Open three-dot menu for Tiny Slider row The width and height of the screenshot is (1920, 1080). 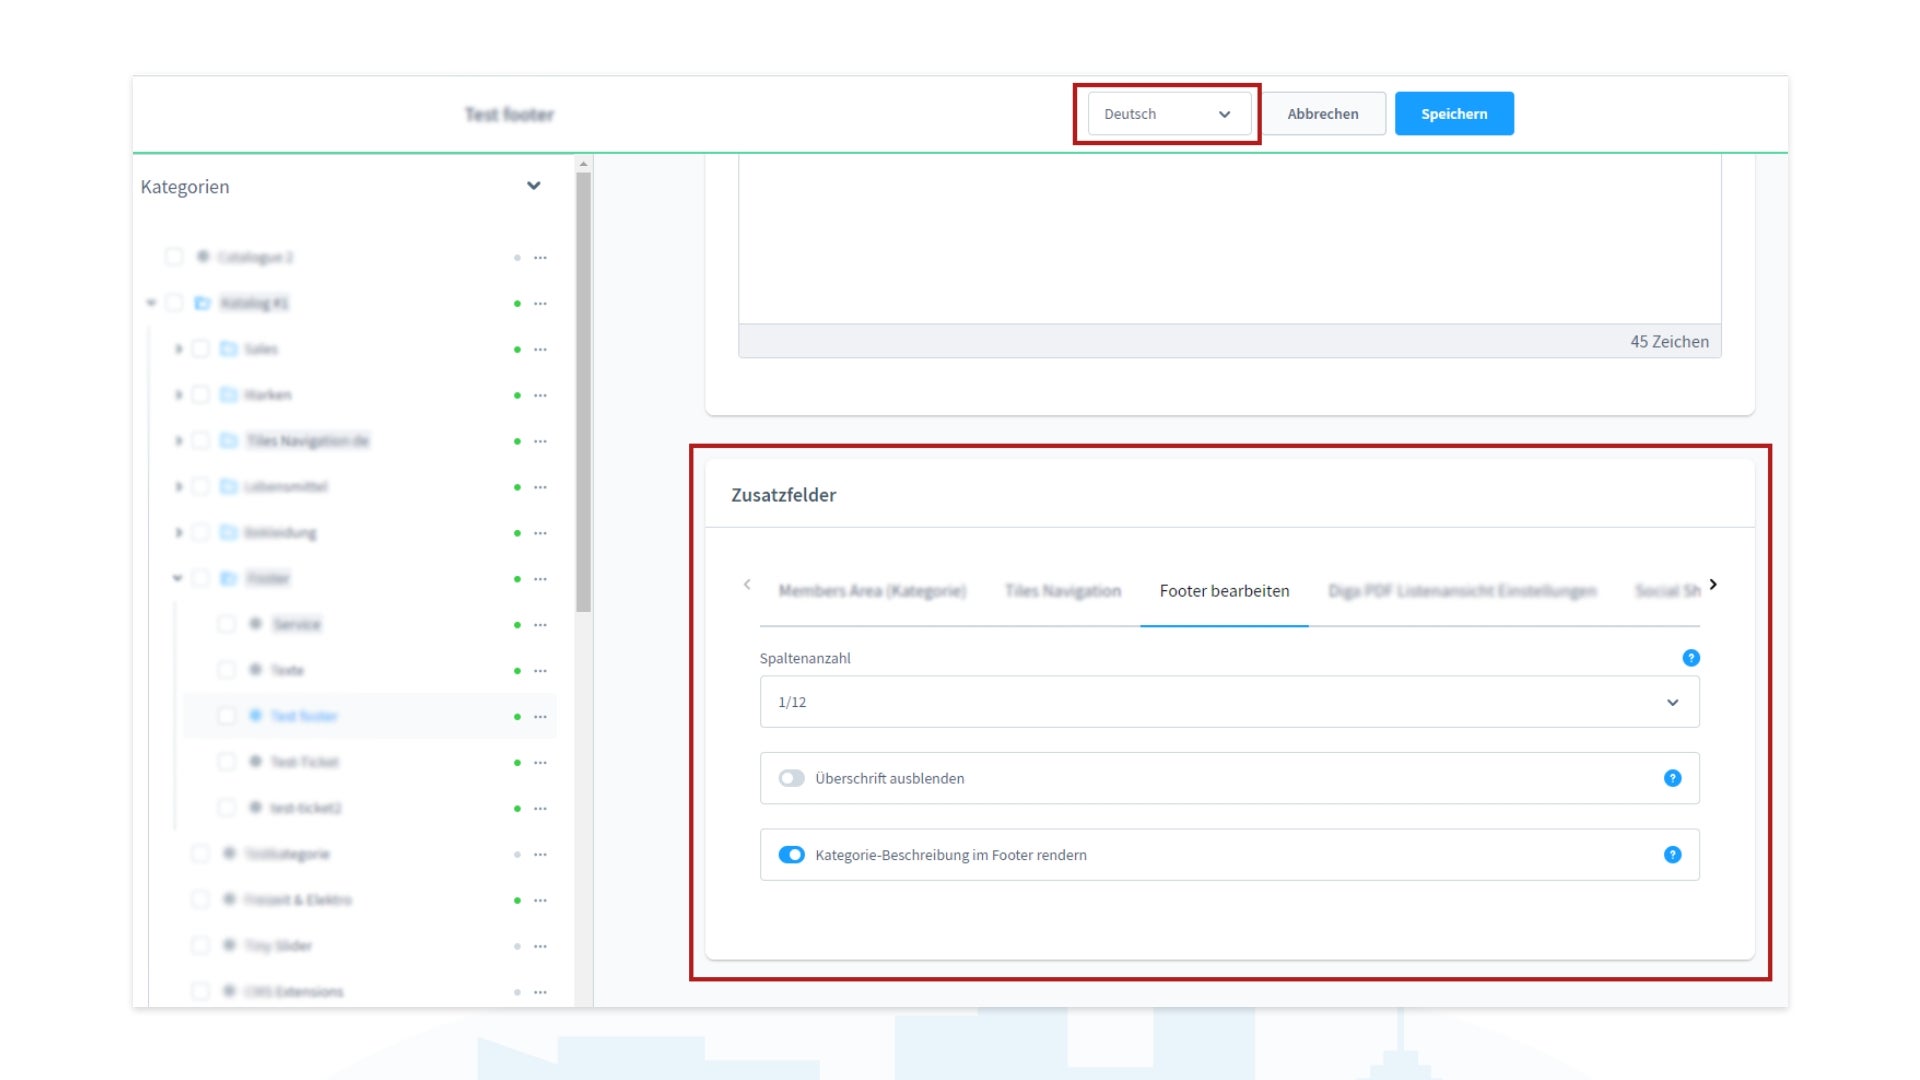[x=540, y=946]
